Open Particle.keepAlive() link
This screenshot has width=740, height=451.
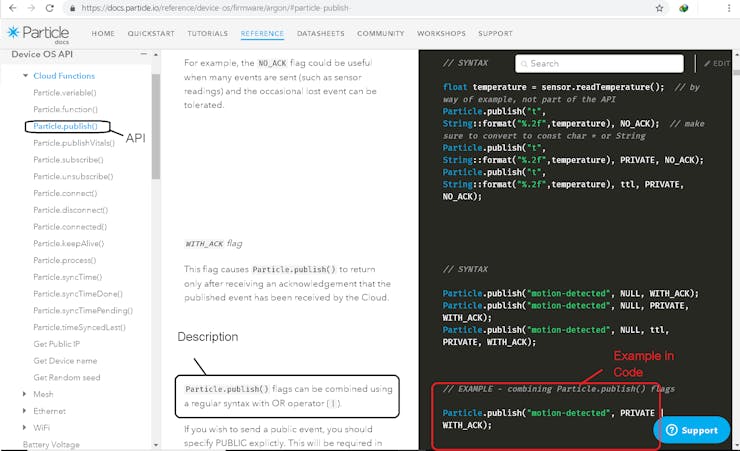68,243
